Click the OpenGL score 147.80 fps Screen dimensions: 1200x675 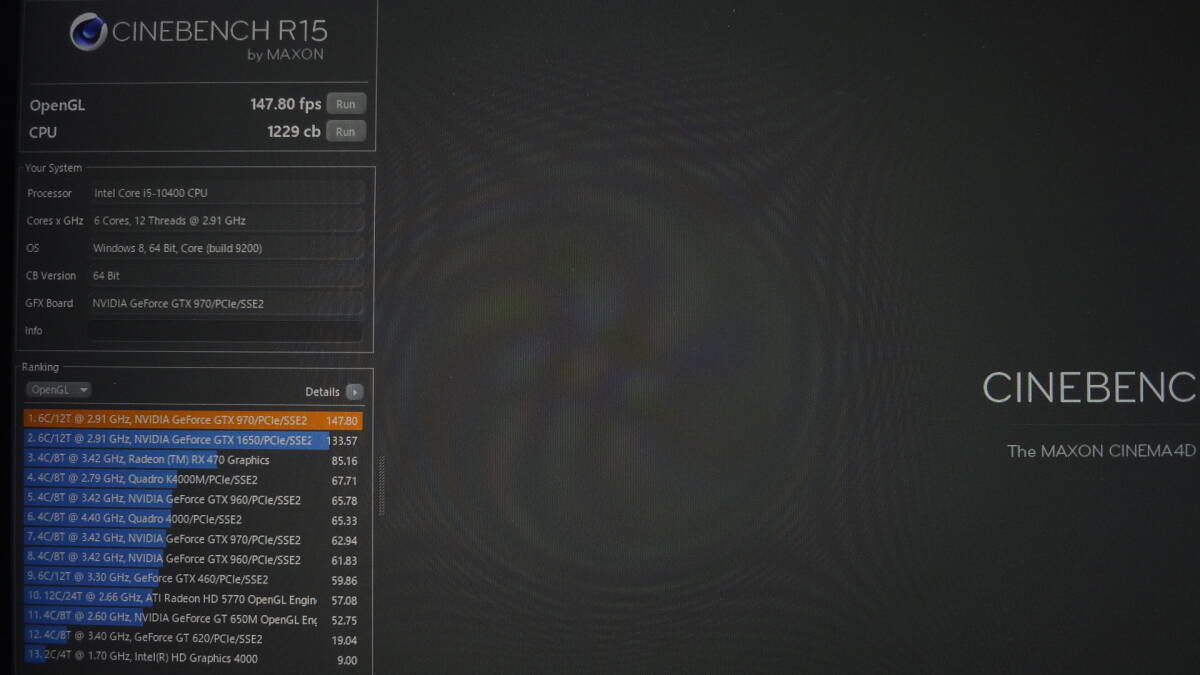click(x=285, y=104)
